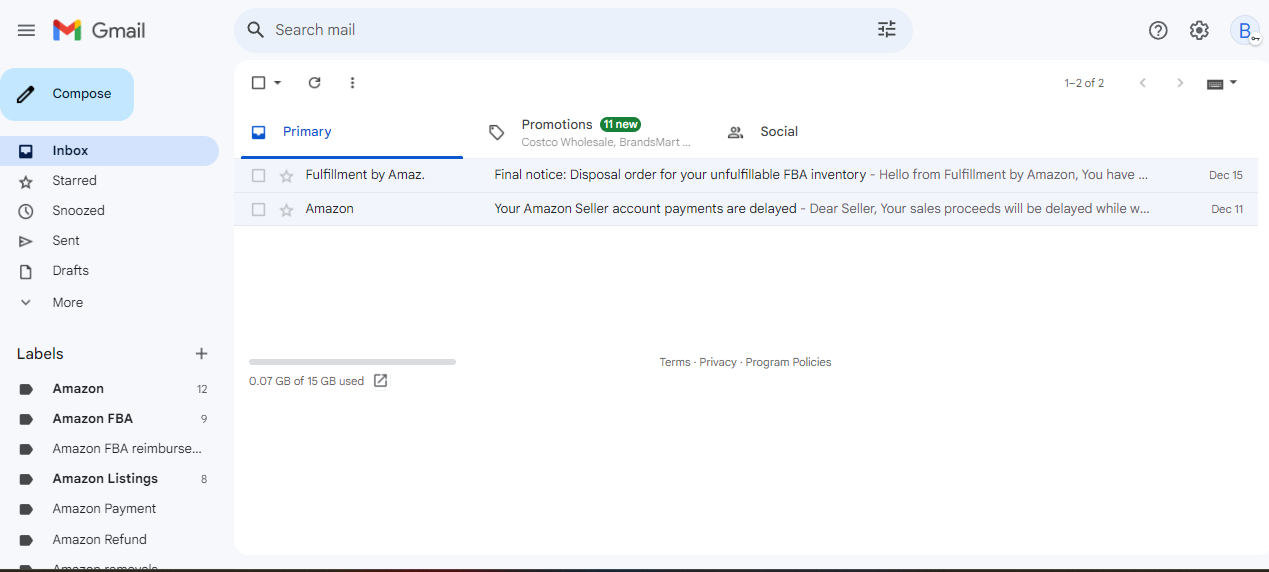The image size is (1269, 572).
Task: Go to older messages arrow
Action: 1180,83
